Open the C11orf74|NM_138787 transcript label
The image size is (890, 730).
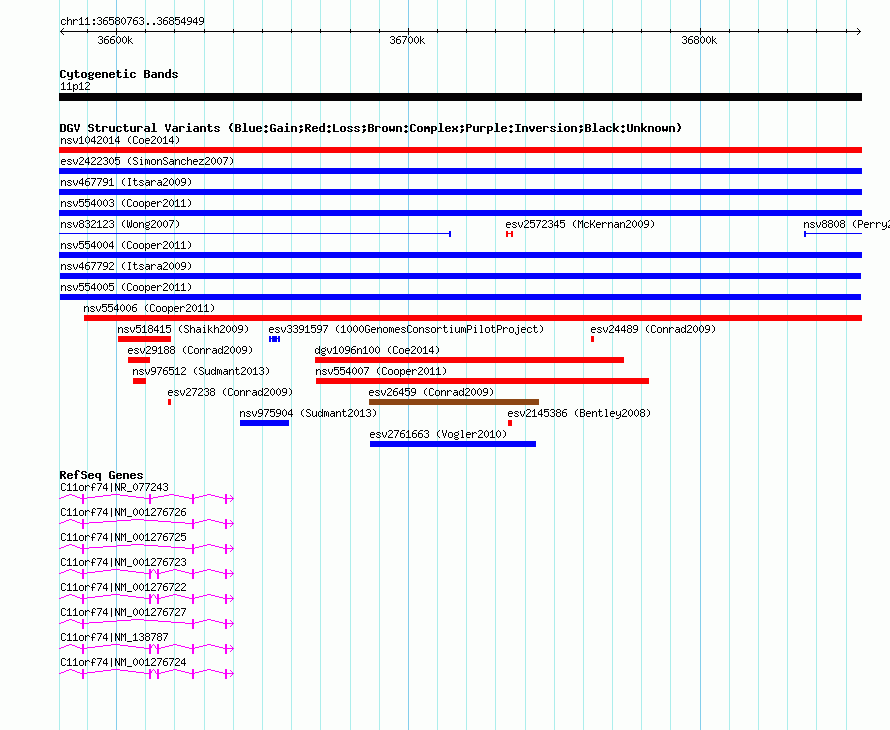[115, 637]
